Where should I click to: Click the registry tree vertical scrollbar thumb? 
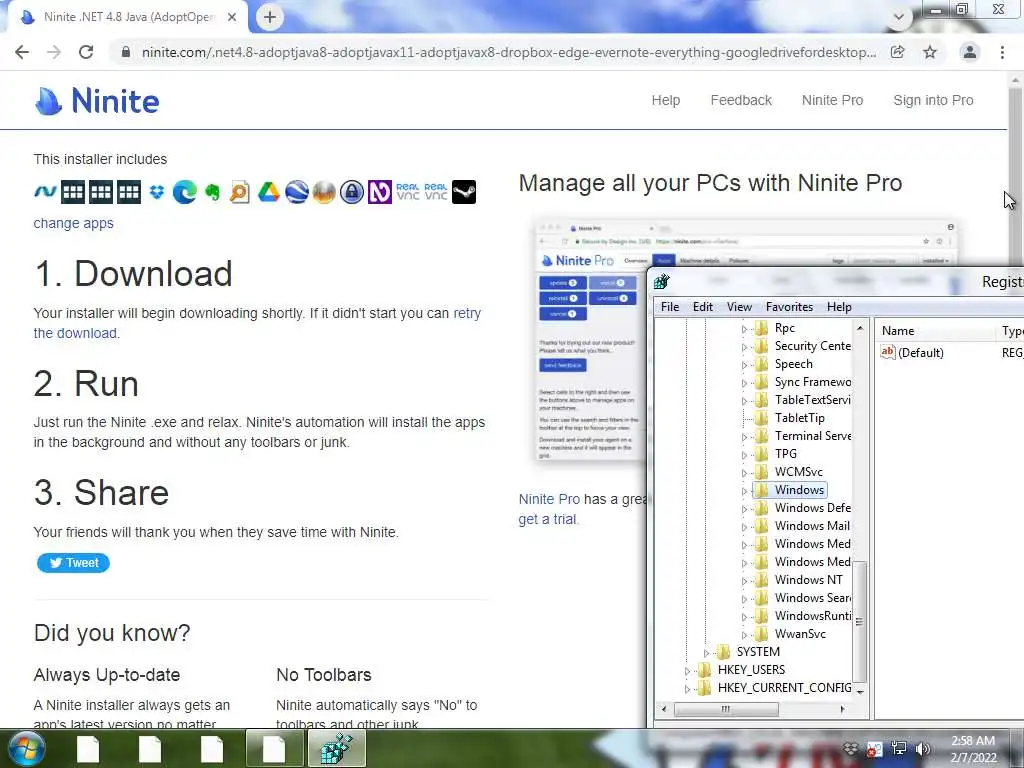(x=860, y=621)
